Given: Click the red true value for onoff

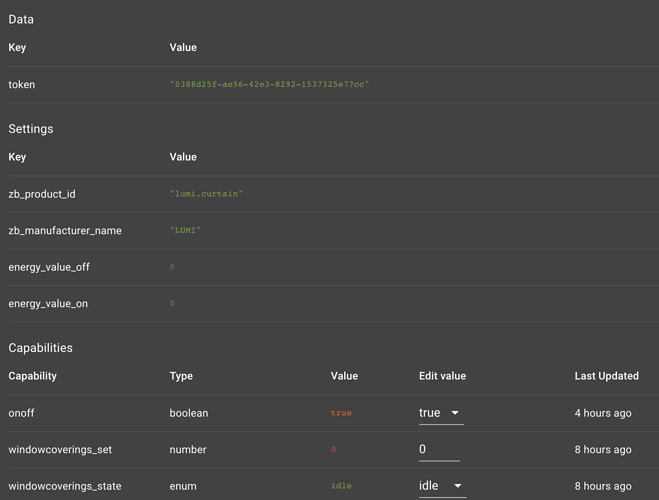Looking at the screenshot, I should [x=341, y=413].
